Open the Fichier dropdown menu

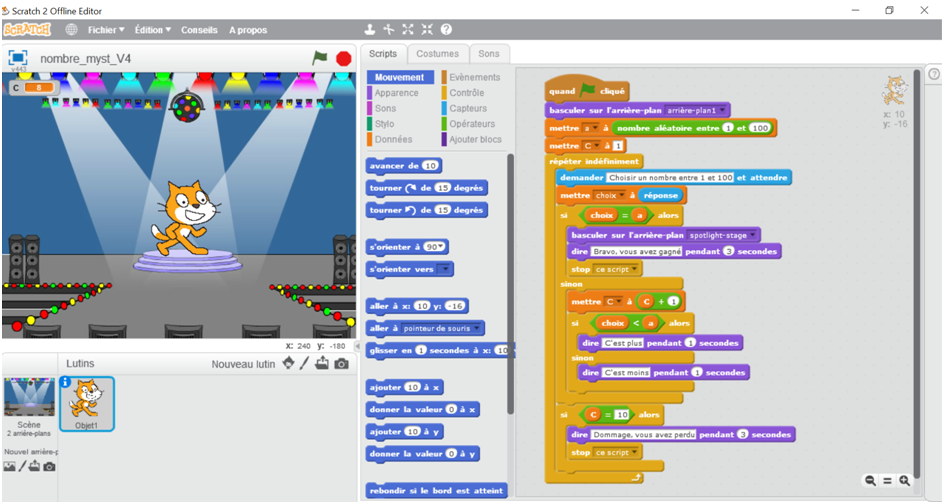tap(105, 30)
